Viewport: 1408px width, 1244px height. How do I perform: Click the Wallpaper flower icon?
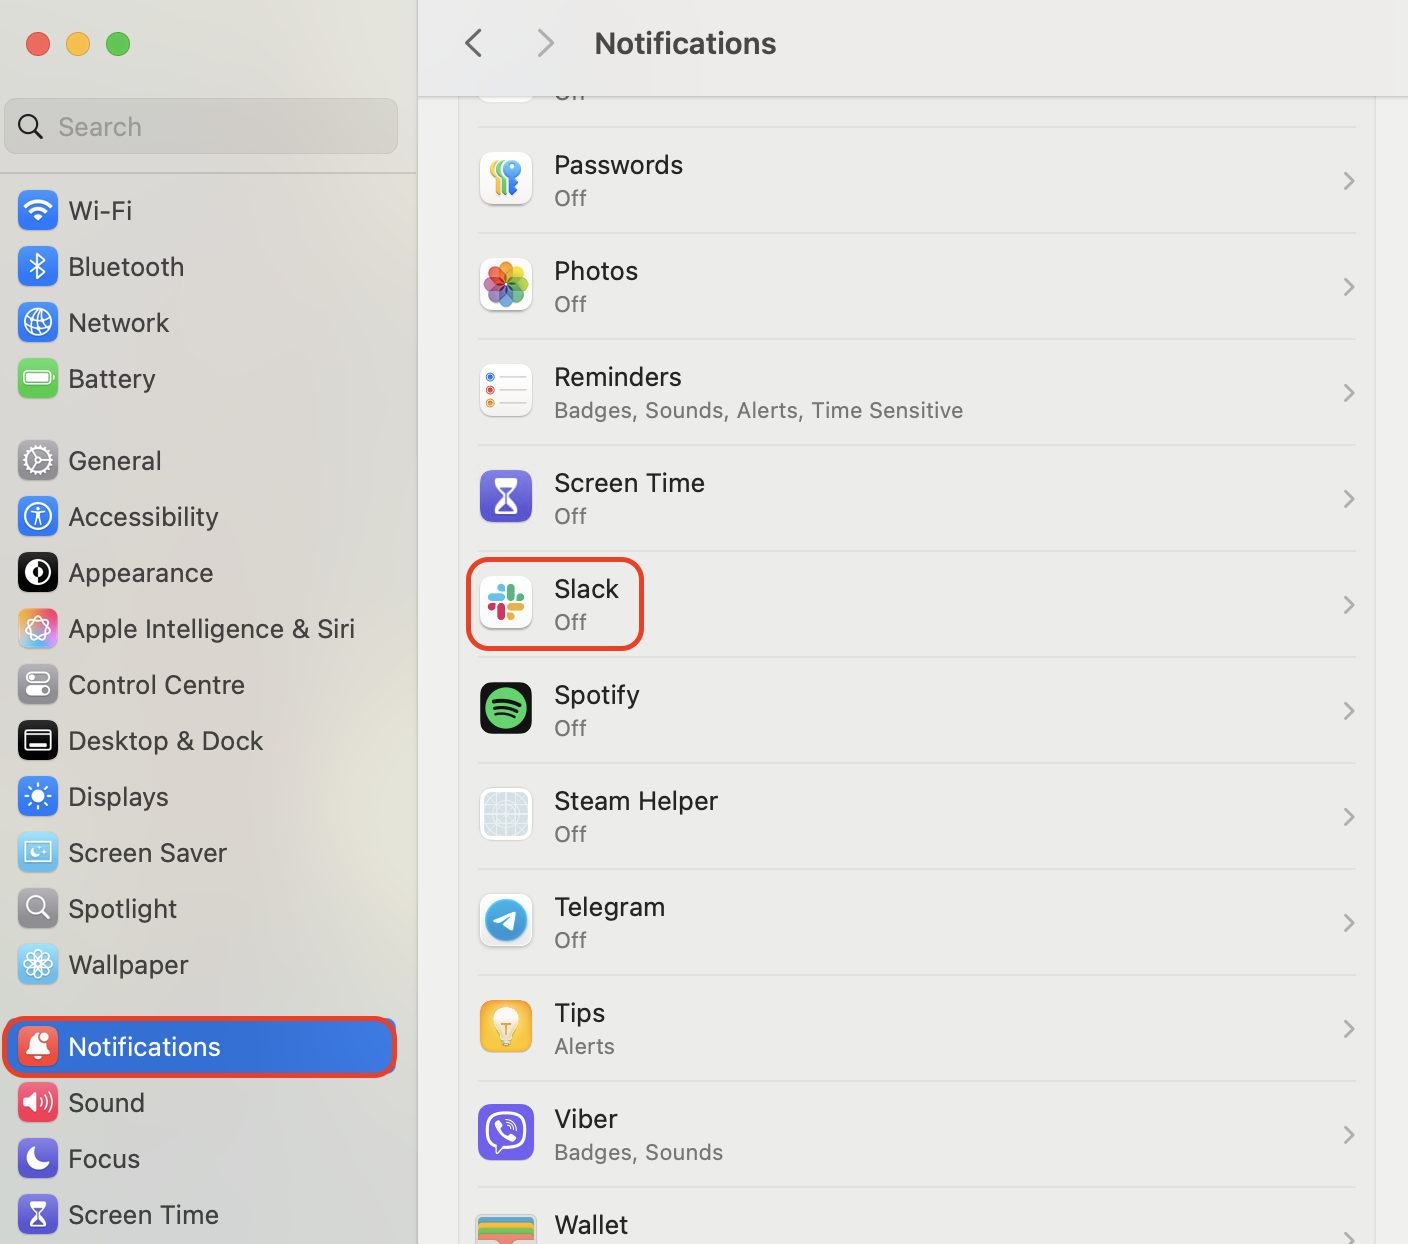tap(38, 965)
